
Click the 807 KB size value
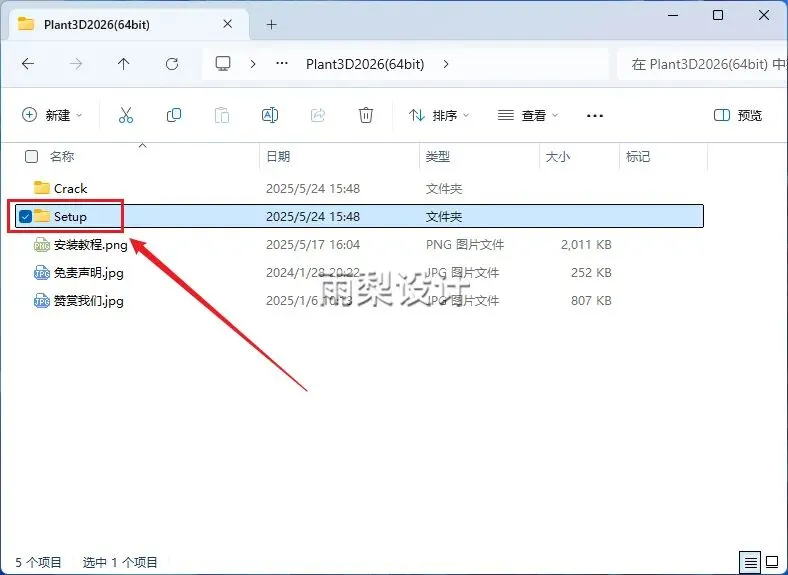click(591, 301)
